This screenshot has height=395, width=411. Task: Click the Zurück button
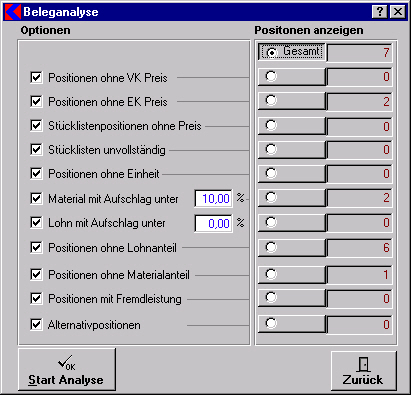(364, 371)
